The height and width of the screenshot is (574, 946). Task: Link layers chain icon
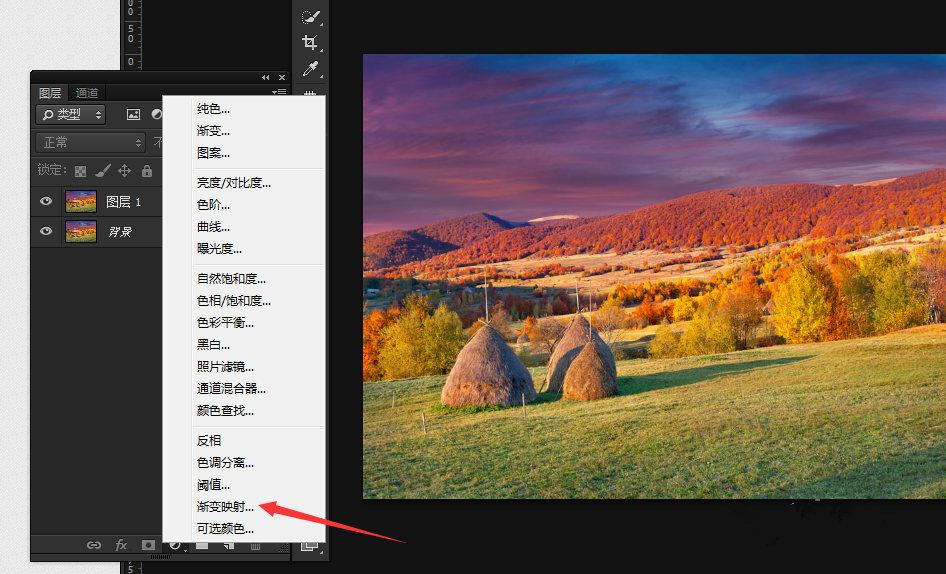tap(94, 545)
